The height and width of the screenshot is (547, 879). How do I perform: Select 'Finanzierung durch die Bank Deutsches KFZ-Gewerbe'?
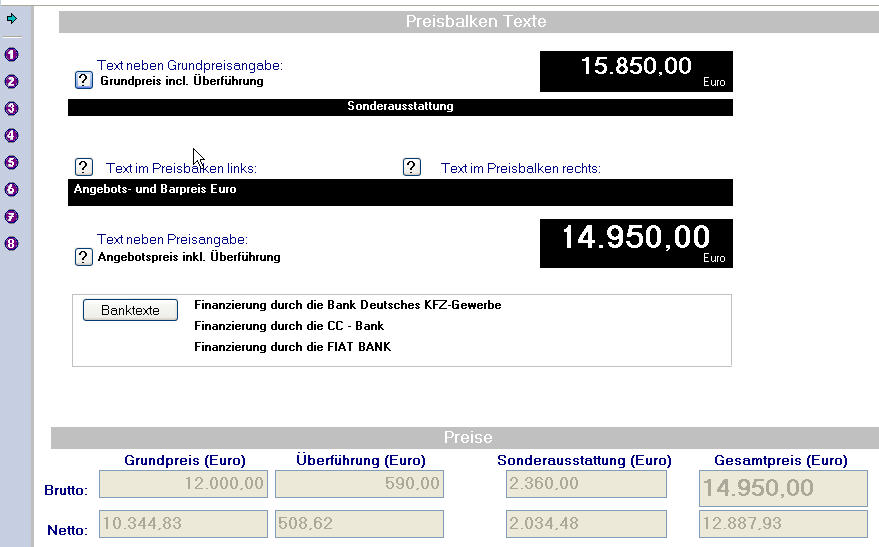tap(348, 305)
